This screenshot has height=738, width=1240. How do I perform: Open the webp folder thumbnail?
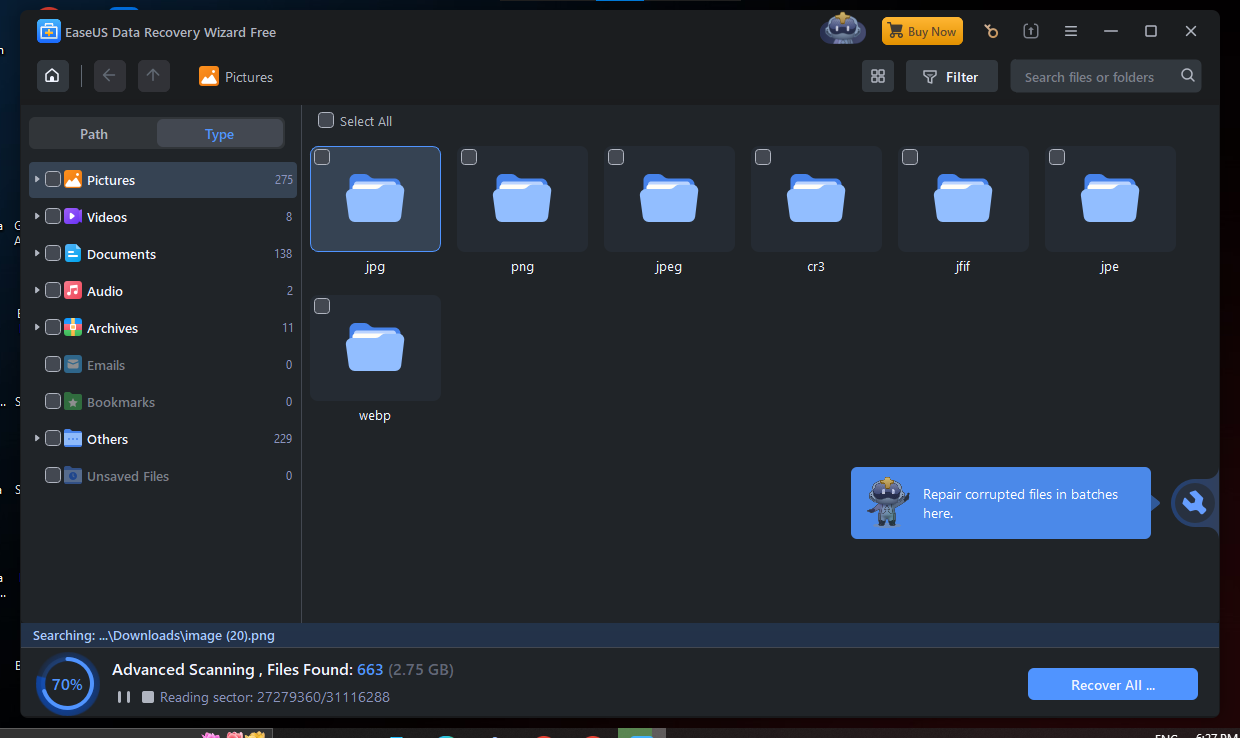point(375,347)
